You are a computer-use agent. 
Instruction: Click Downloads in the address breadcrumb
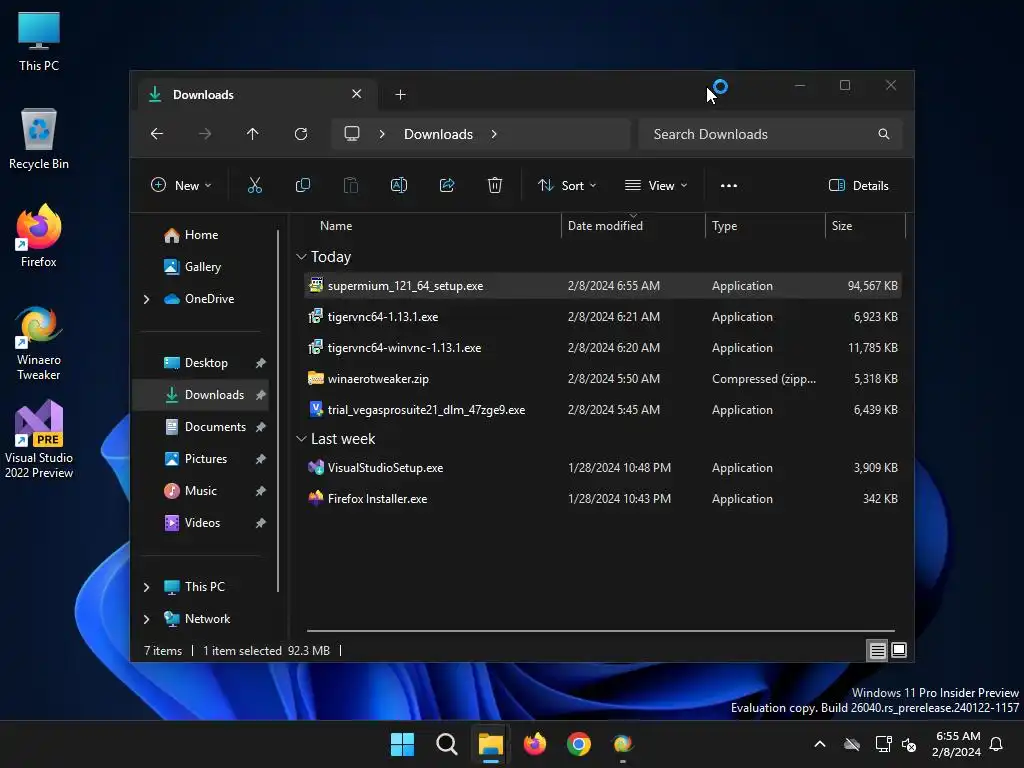pos(438,134)
